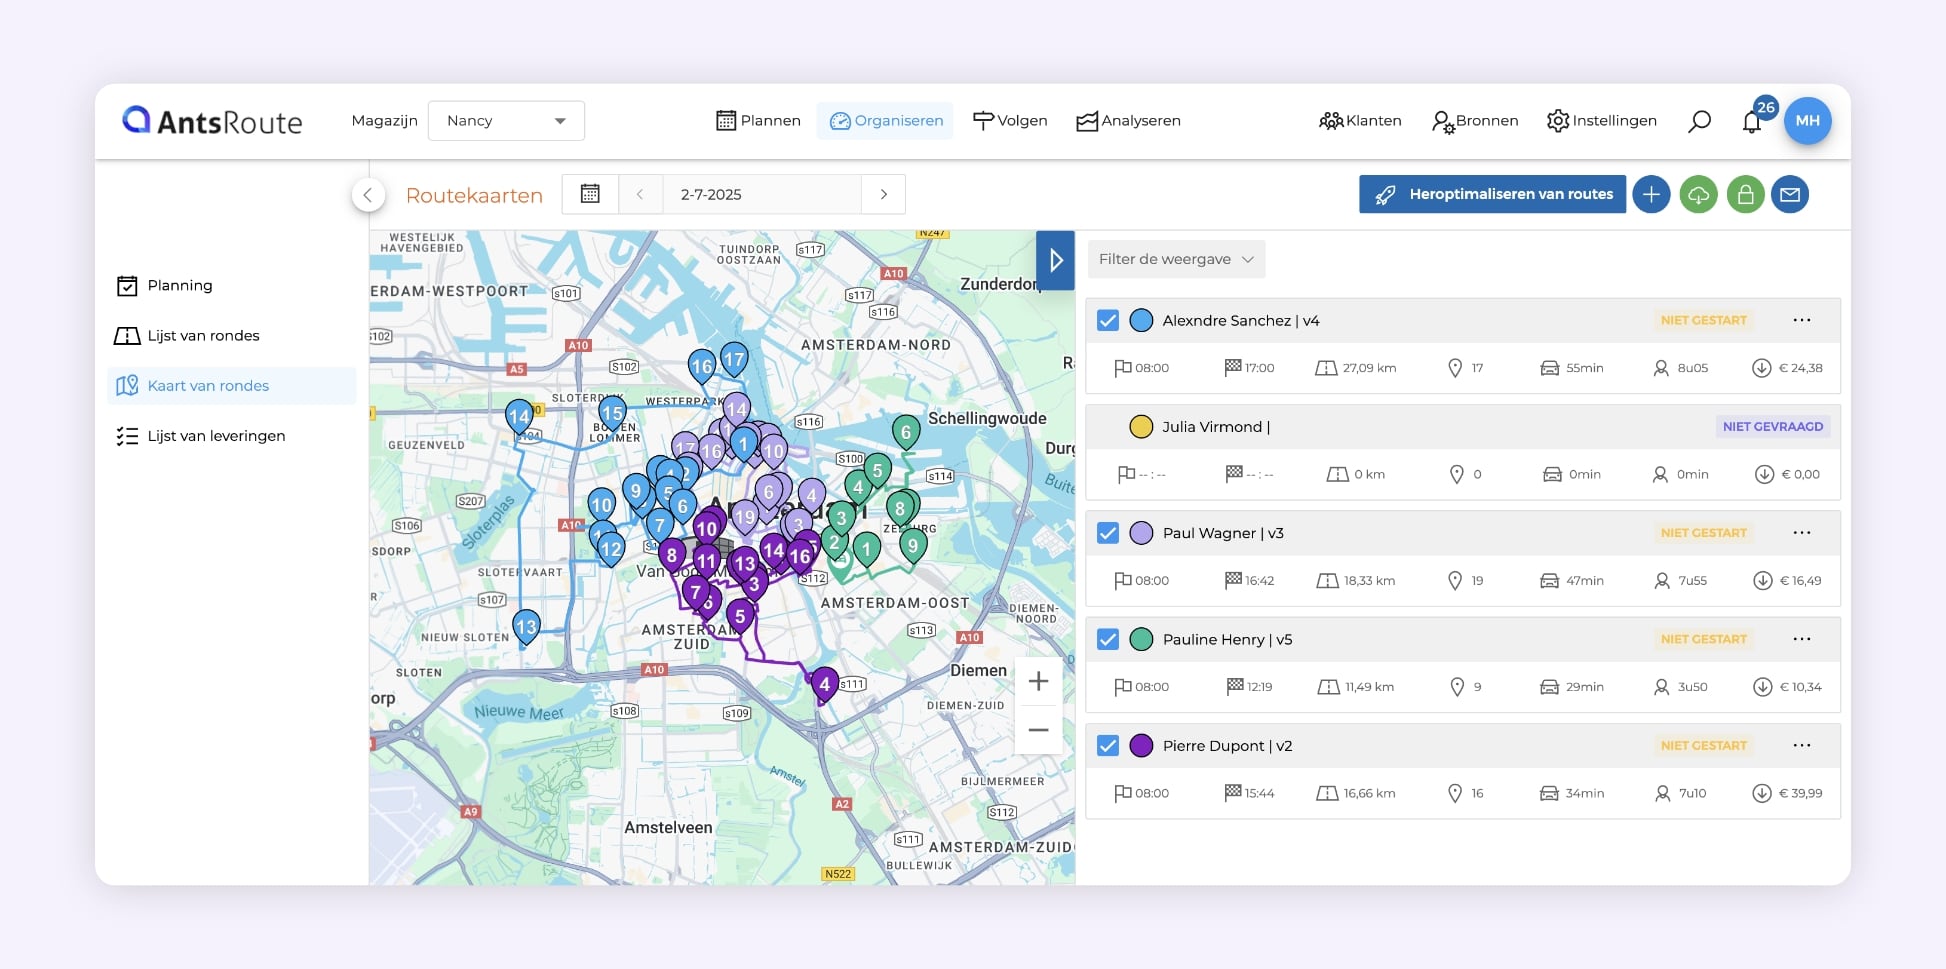Click the notification bell icon
This screenshot has height=969, width=1946.
coord(1751,122)
